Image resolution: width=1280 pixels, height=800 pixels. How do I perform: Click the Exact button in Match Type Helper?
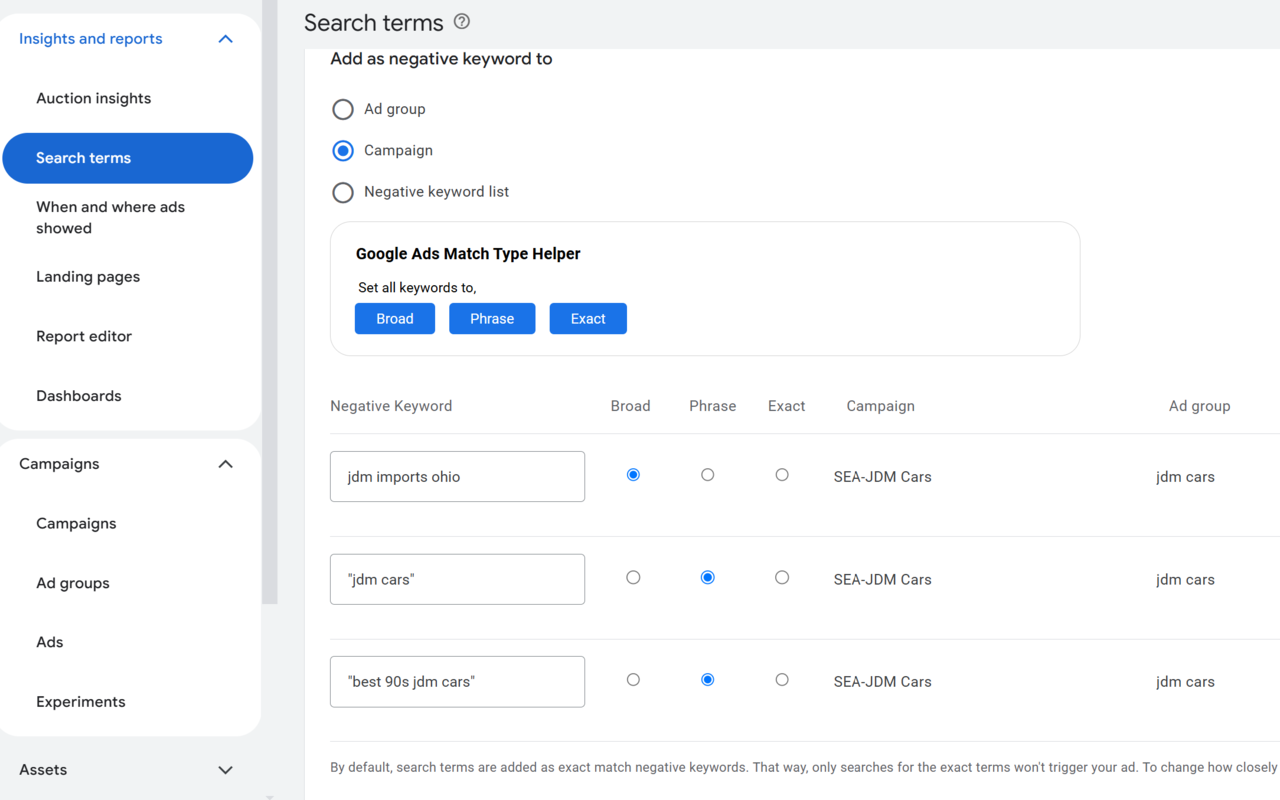pos(588,318)
